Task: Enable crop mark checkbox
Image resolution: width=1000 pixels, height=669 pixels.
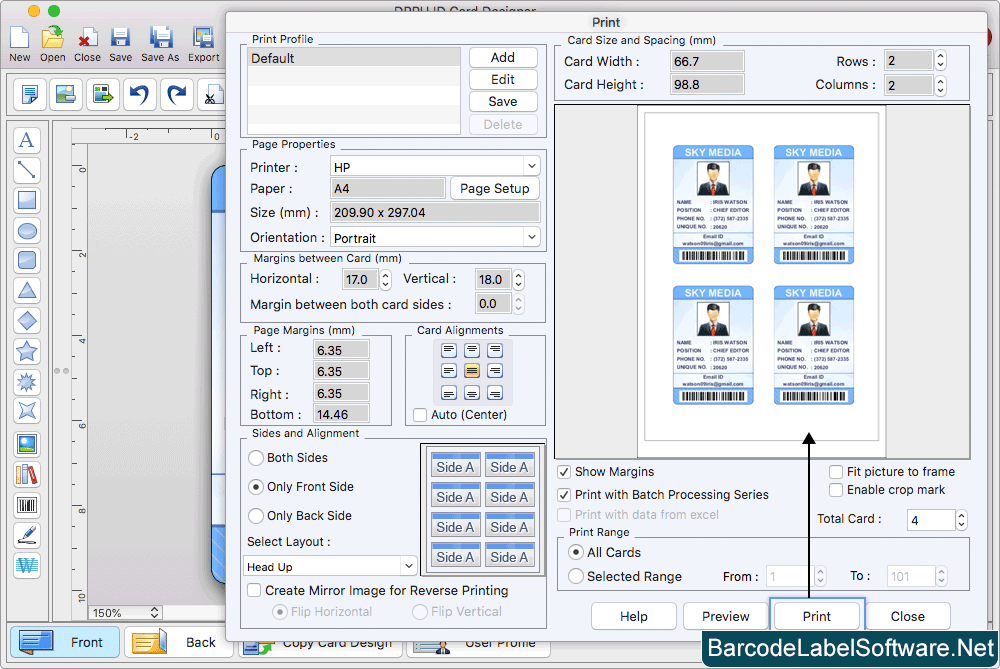Action: click(835, 490)
